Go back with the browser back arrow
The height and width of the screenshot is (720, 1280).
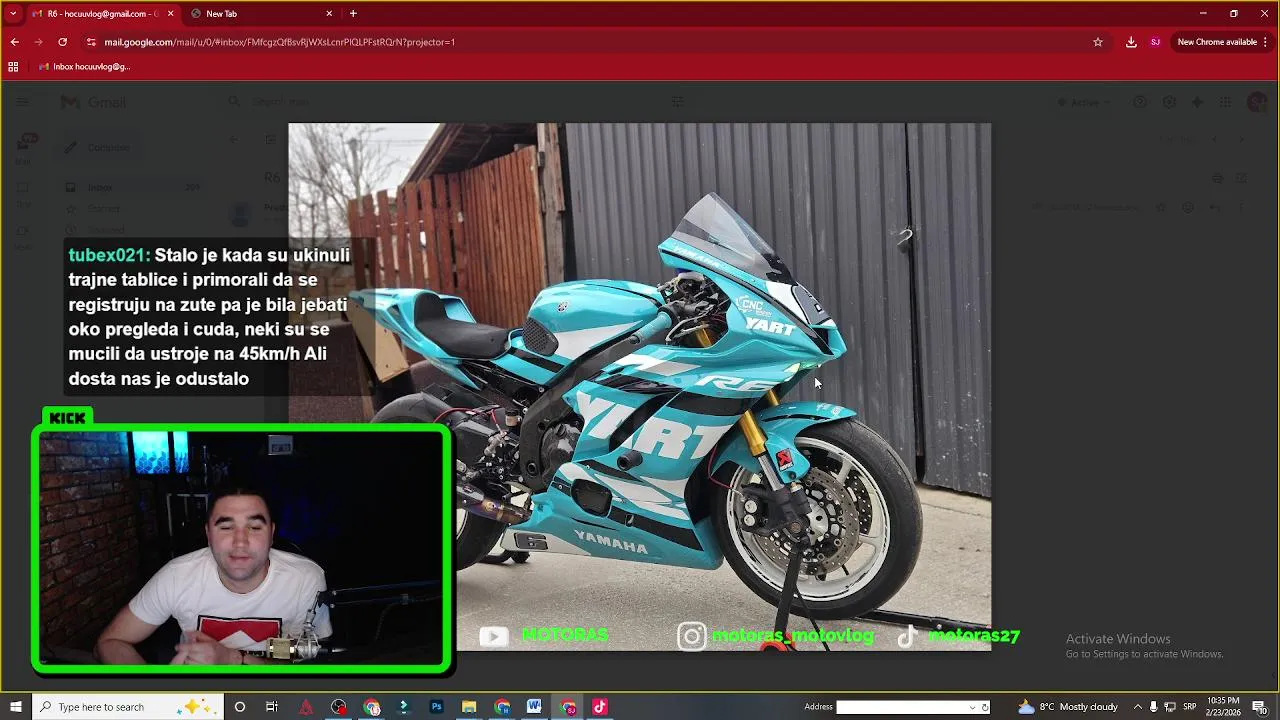(14, 42)
